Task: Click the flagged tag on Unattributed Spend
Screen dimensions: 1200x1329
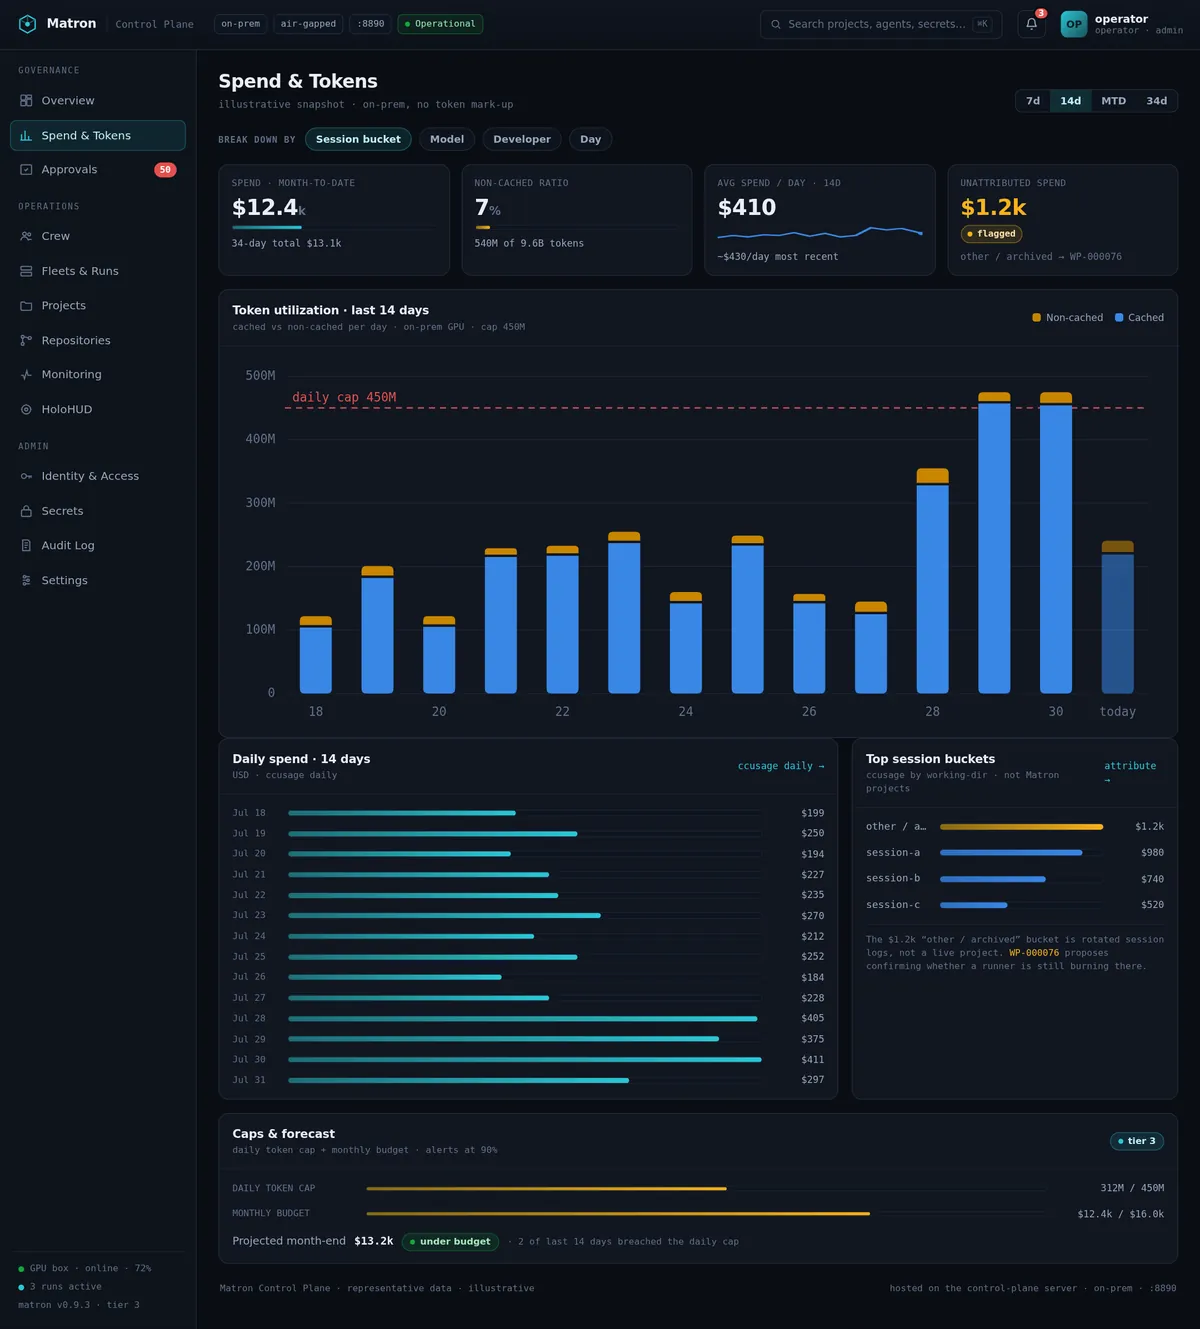Action: tap(991, 234)
